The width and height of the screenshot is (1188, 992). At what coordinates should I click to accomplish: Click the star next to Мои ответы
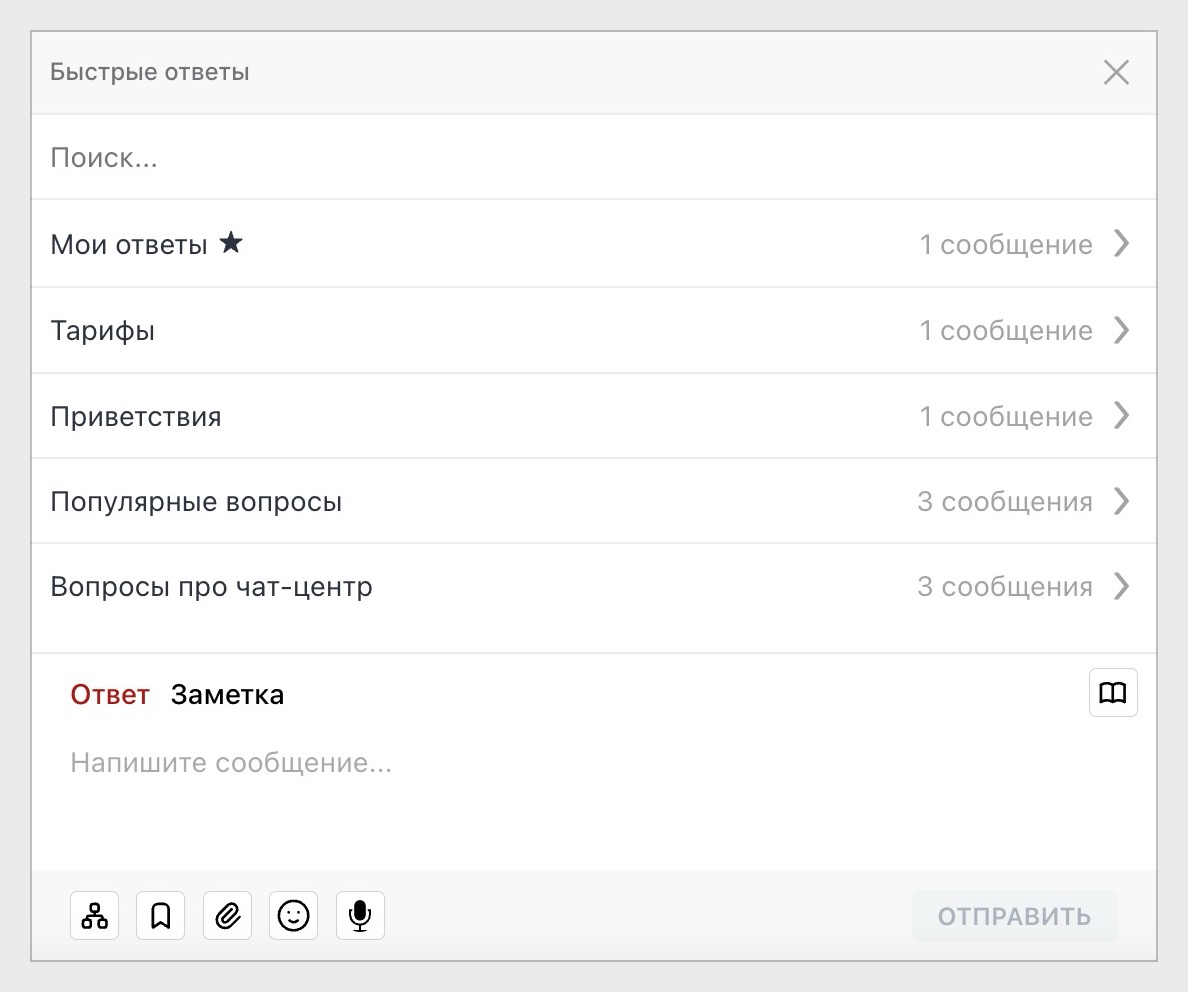click(231, 243)
